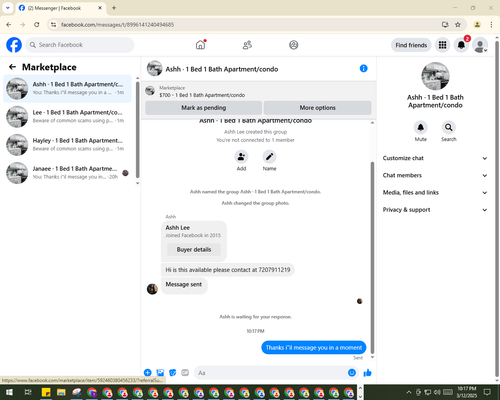Open the Notifications bell icon
The image size is (500, 400).
461,45
